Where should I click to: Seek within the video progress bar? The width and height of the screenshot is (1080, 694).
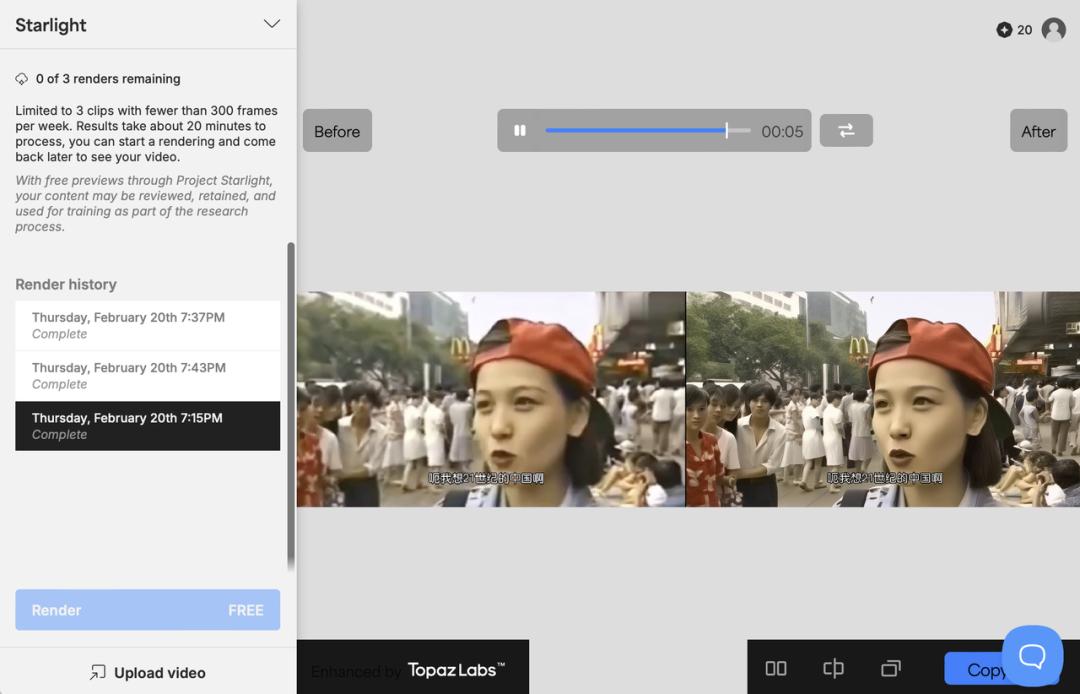(640, 131)
